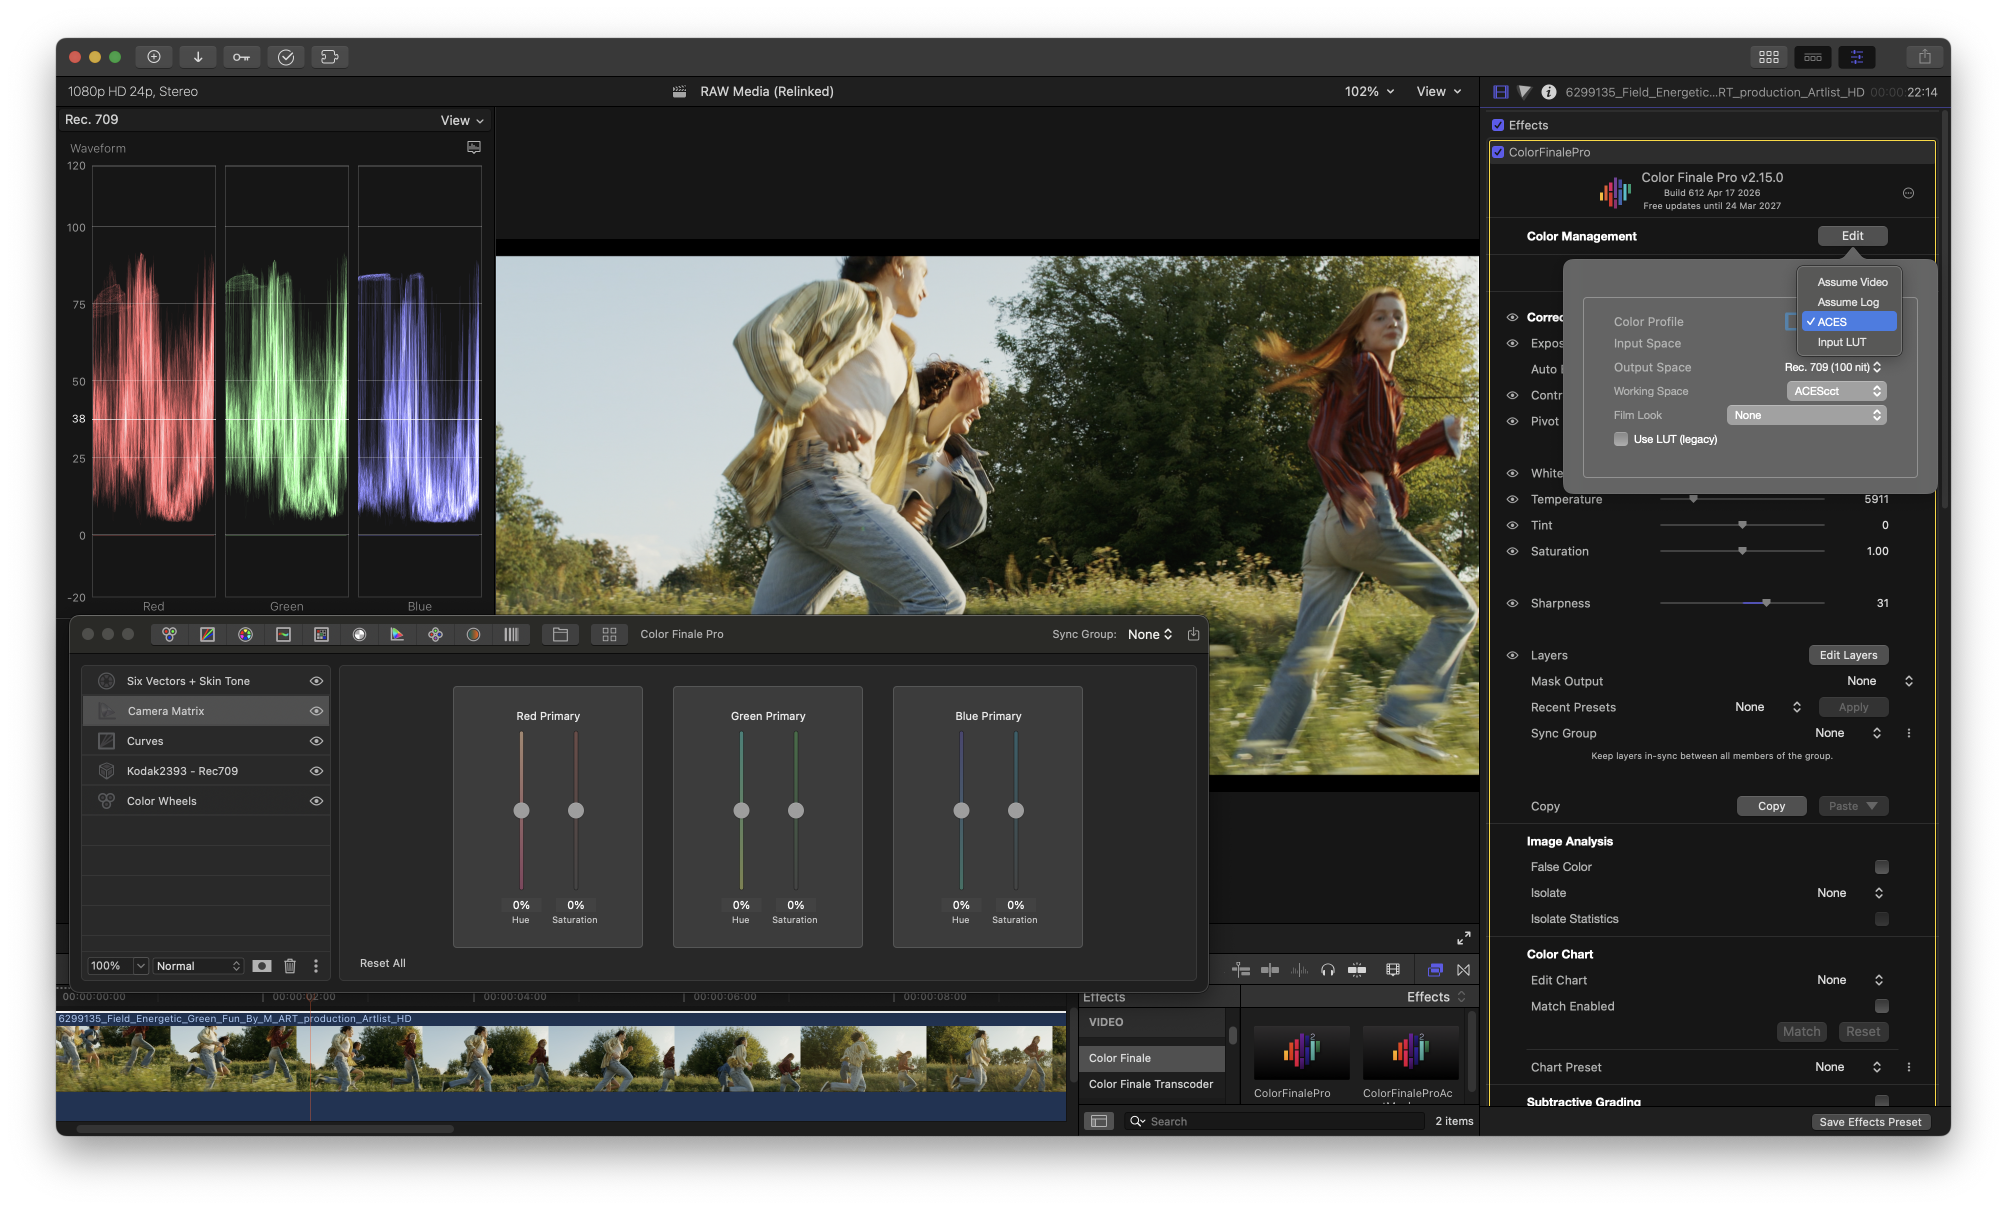Click the Edit Layers button

coord(1848,656)
